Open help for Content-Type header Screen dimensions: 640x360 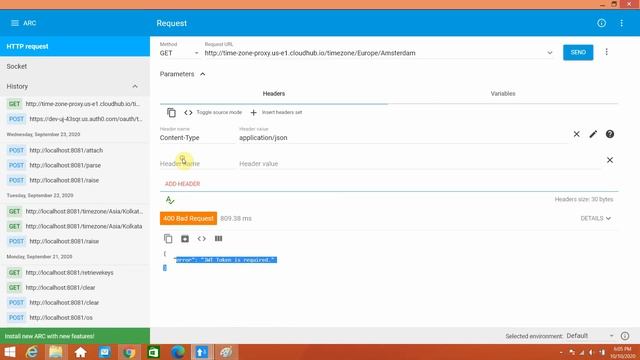610,134
